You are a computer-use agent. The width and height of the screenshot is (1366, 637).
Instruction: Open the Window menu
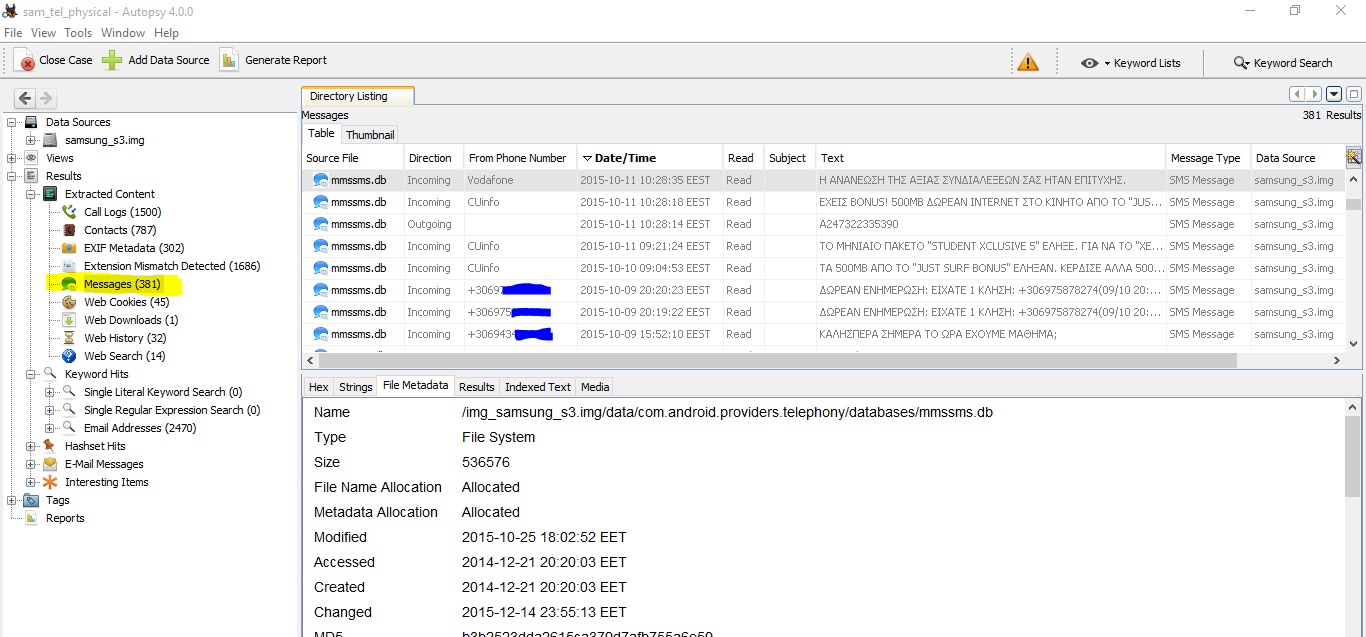click(123, 33)
